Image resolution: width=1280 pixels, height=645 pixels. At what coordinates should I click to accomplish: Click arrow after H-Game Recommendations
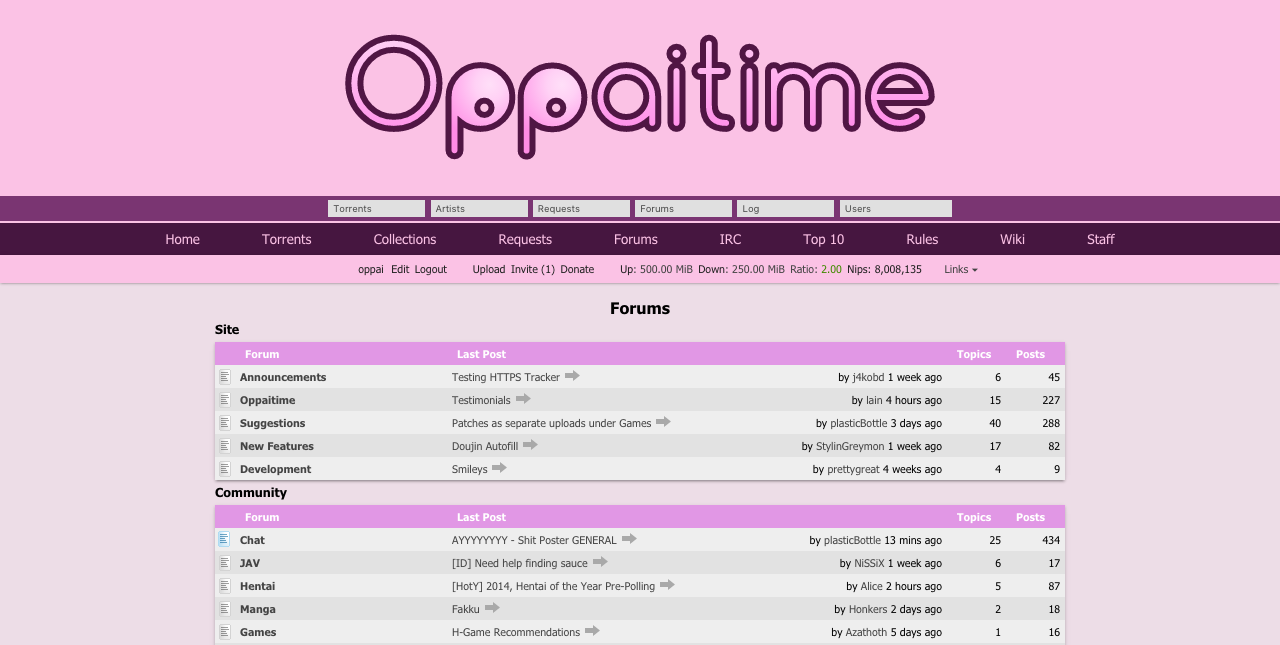pyautogui.click(x=592, y=631)
